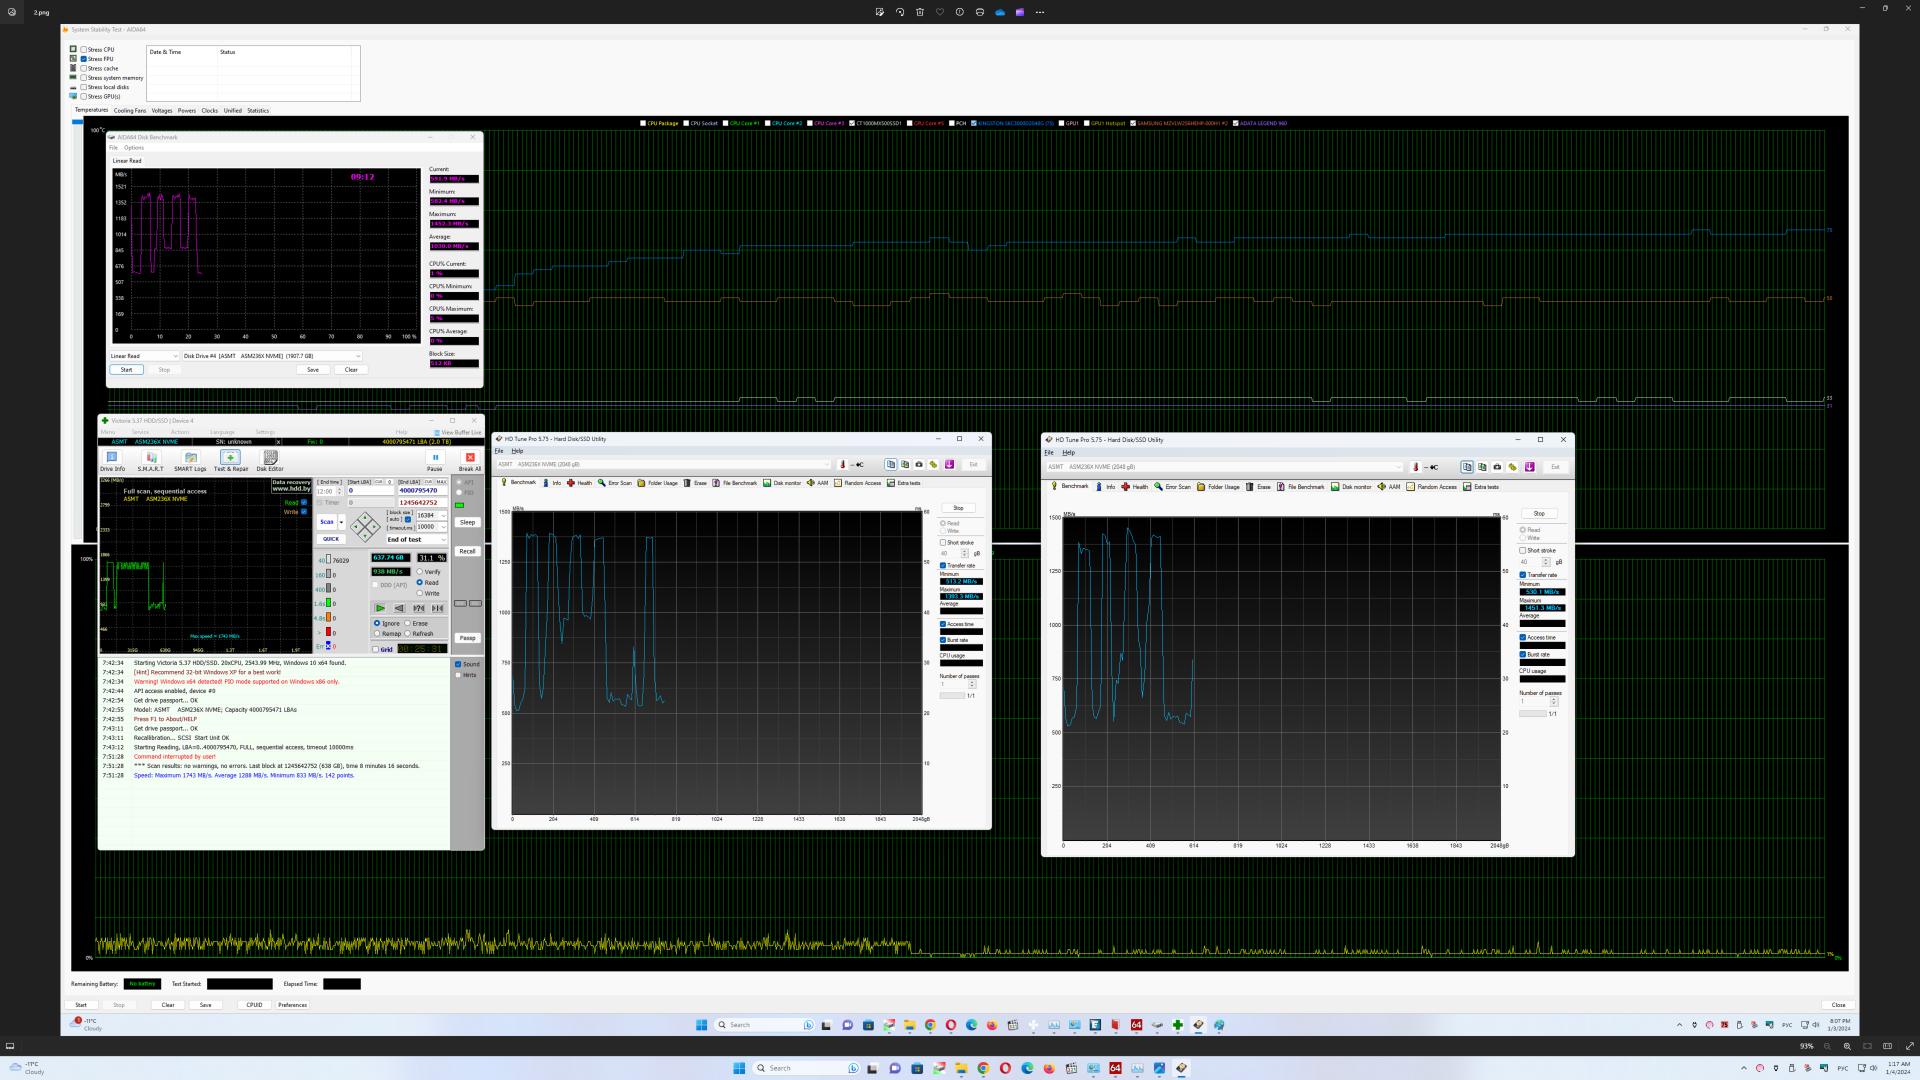Open the S.M.A.R.T icon in Victoria
Image resolution: width=1920 pixels, height=1080 pixels.
(x=151, y=459)
